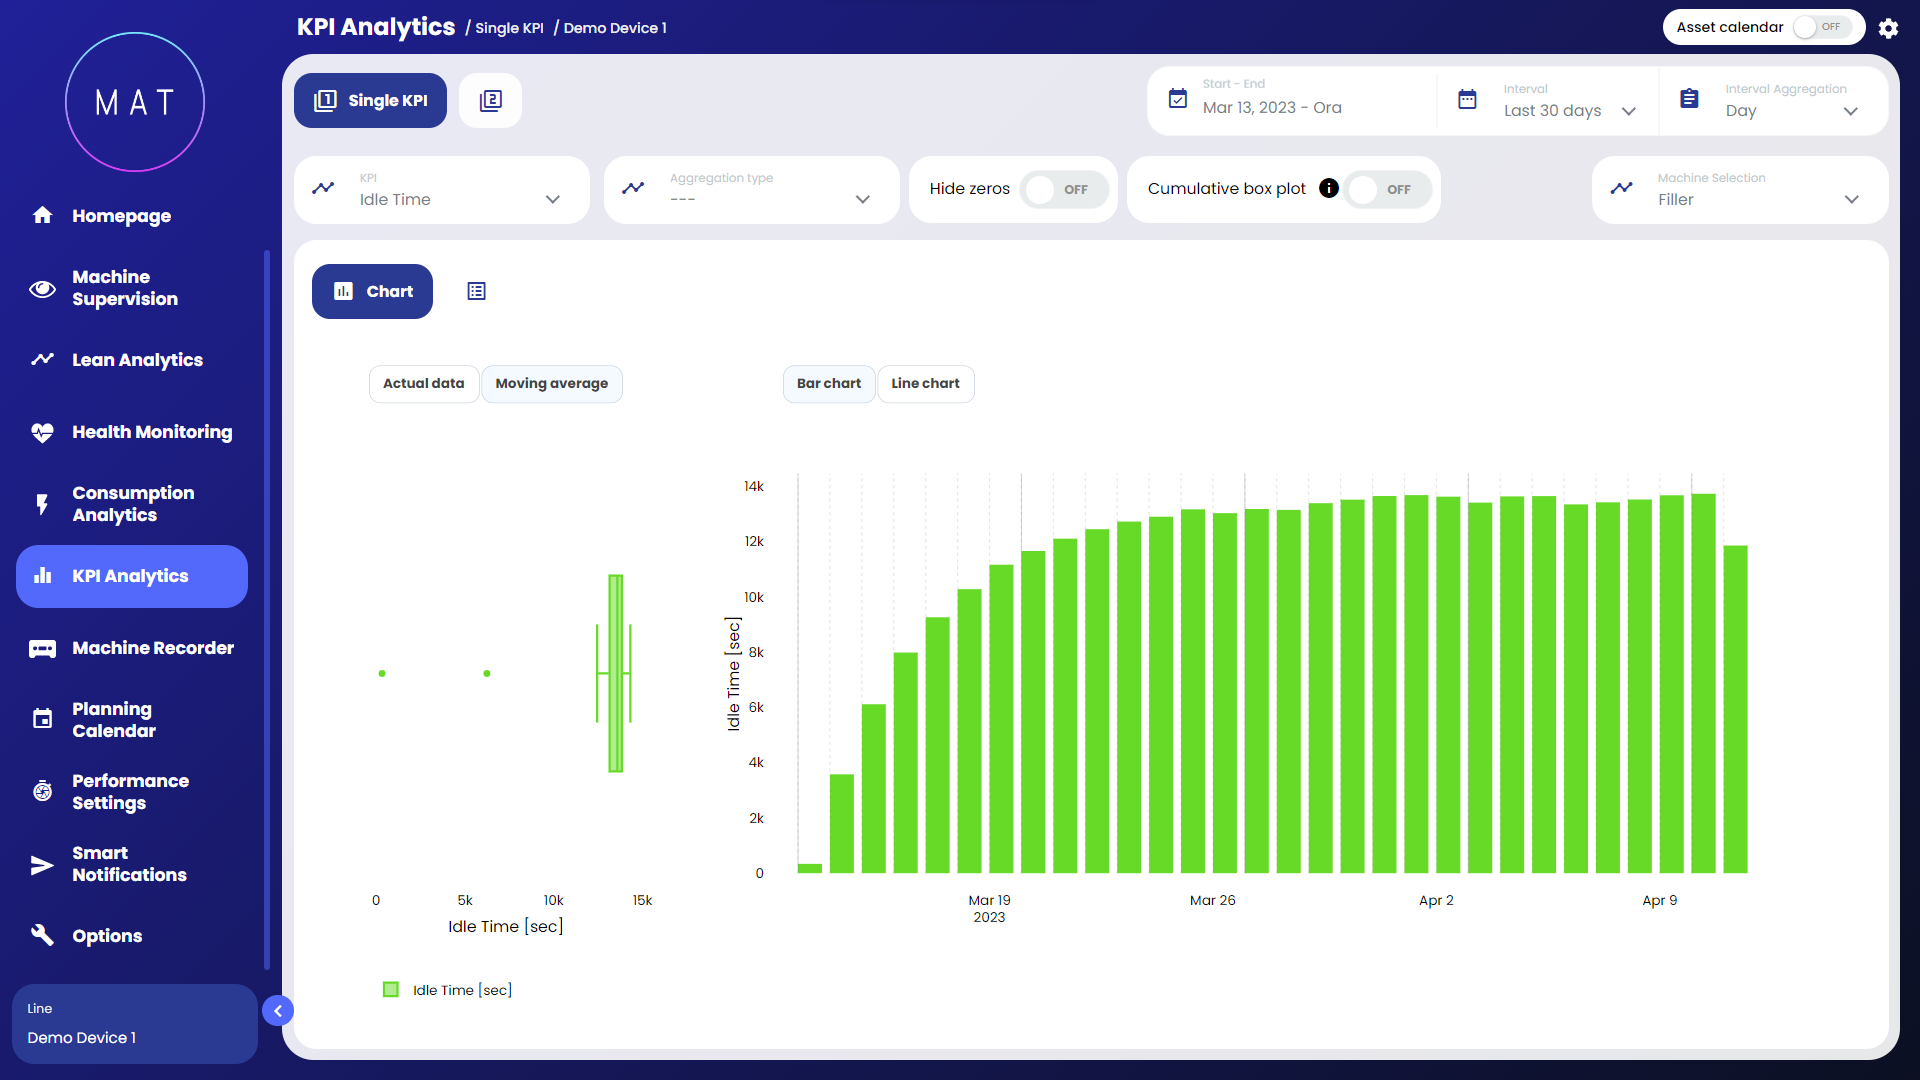Click the multi KPI comparison icon
Image resolution: width=1920 pixels, height=1080 pixels.
[490, 100]
